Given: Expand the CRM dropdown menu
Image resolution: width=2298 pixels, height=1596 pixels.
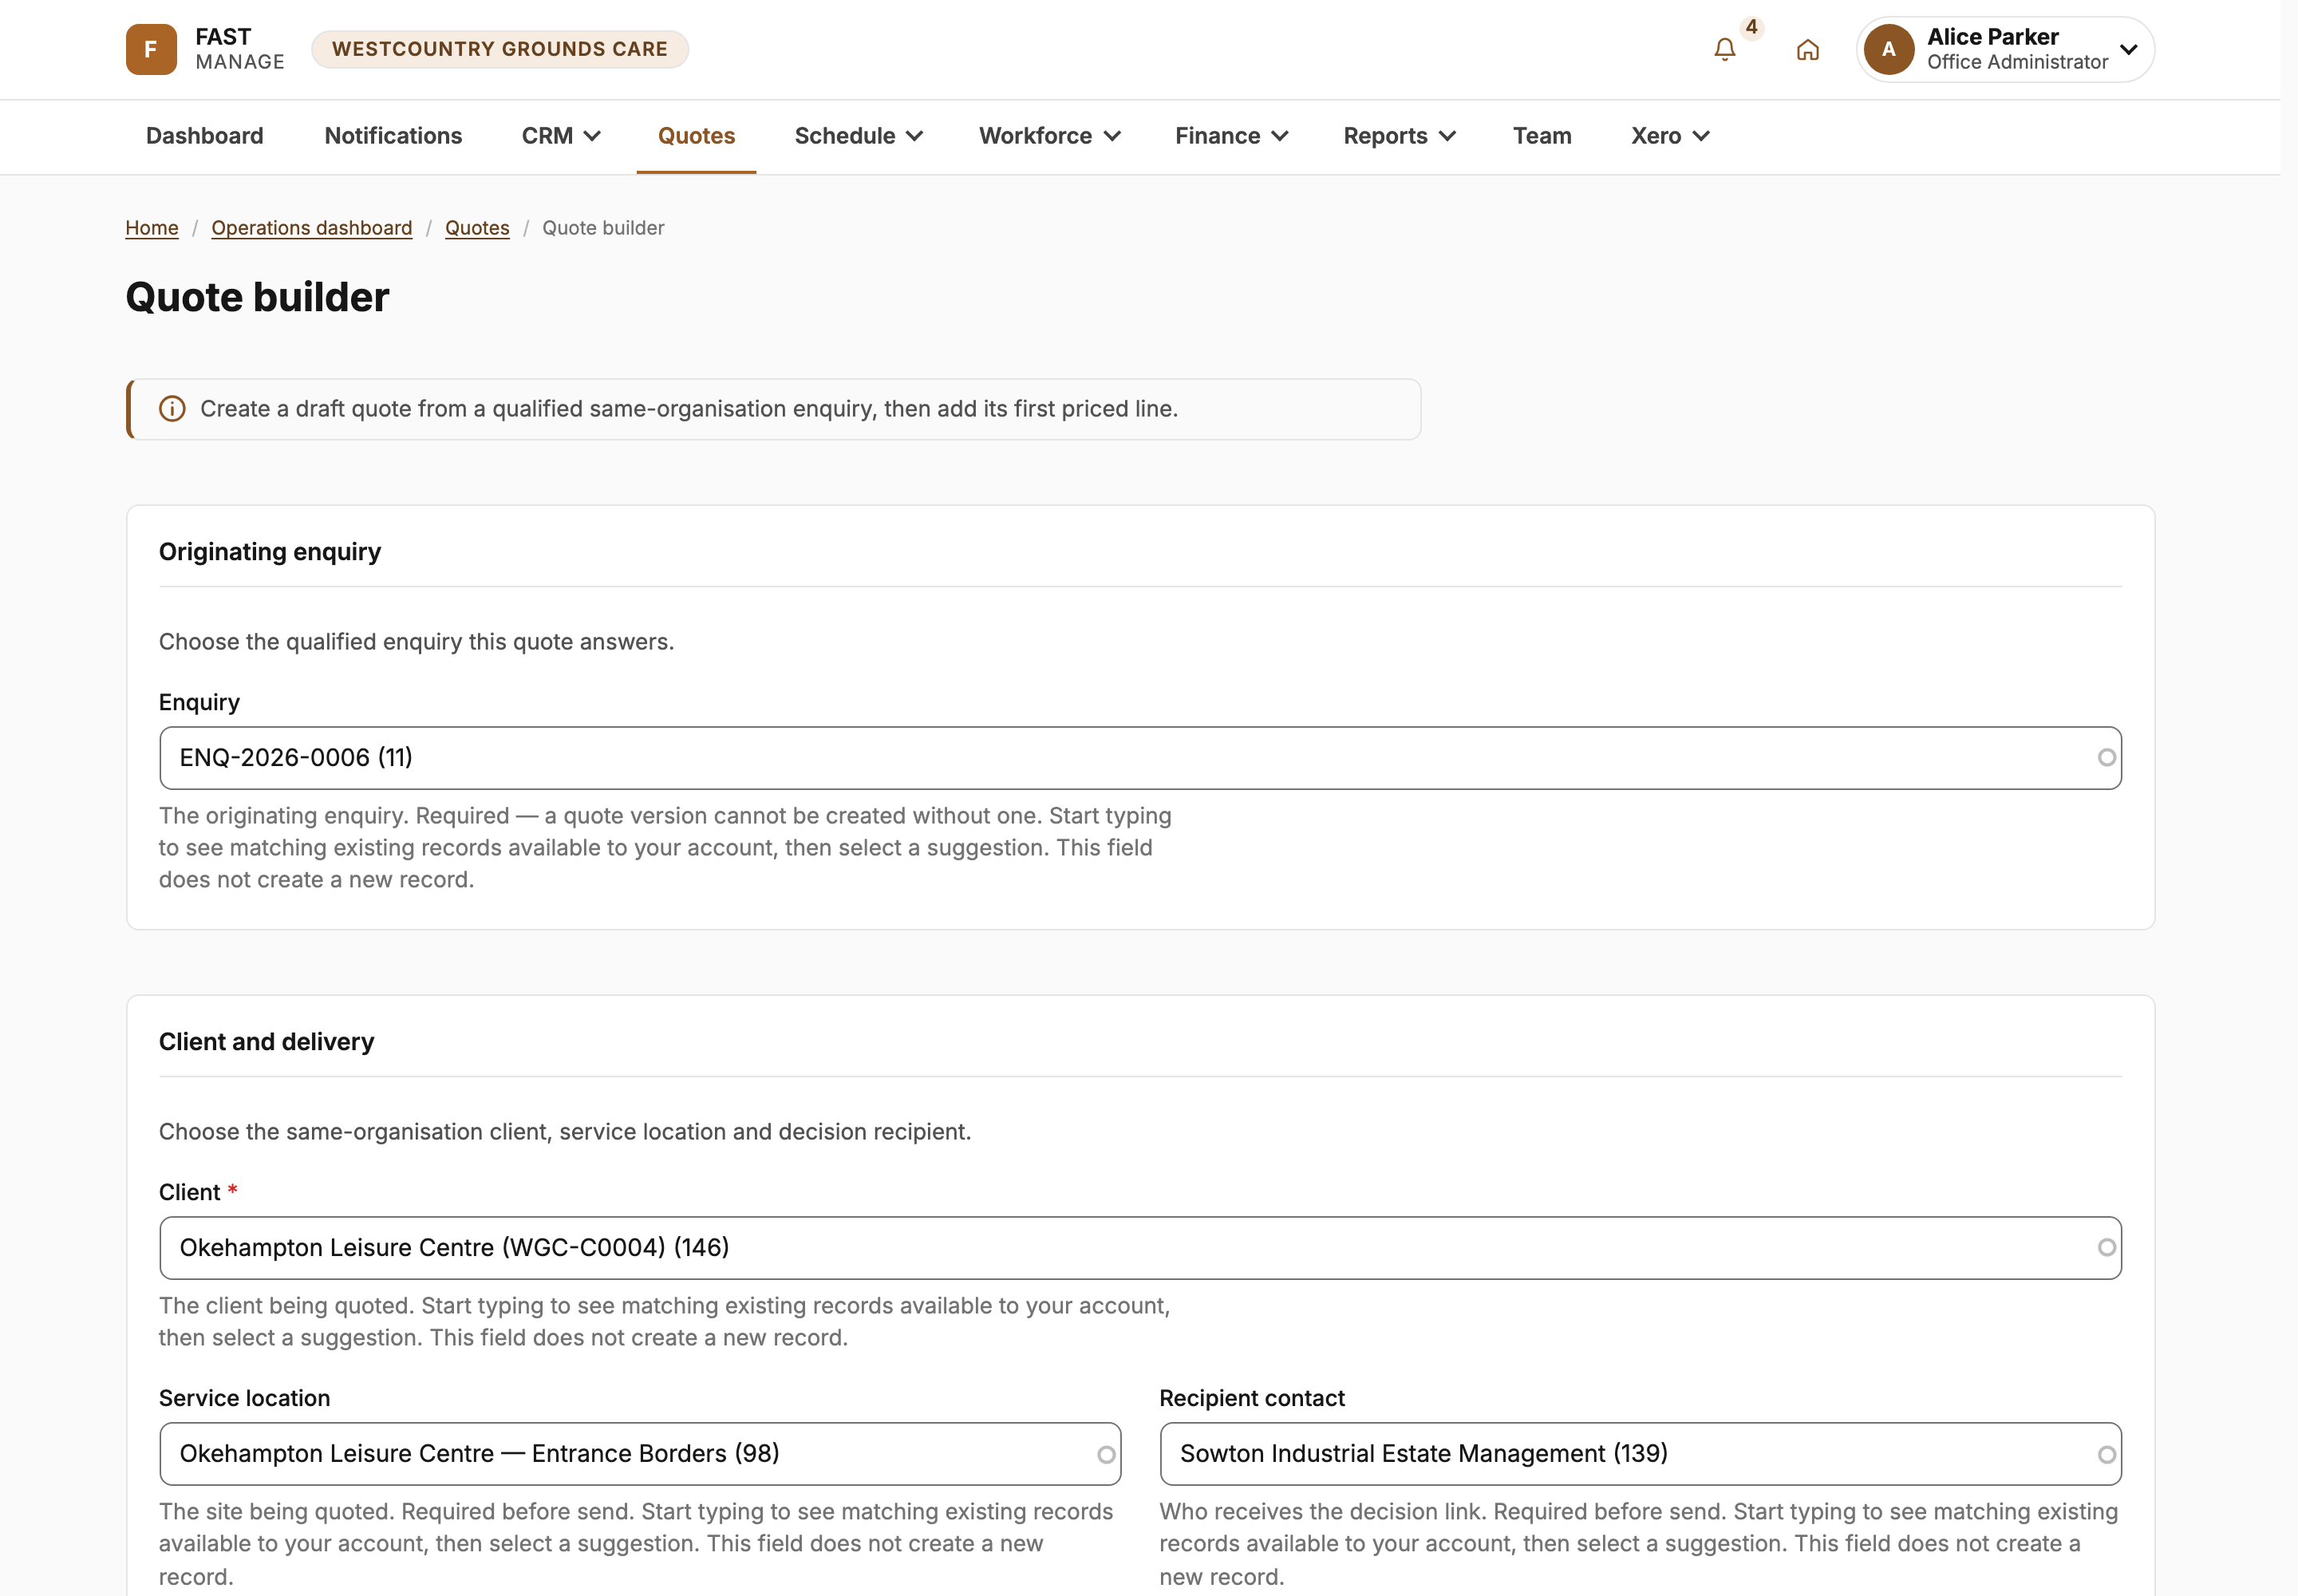Looking at the screenshot, I should click(560, 136).
